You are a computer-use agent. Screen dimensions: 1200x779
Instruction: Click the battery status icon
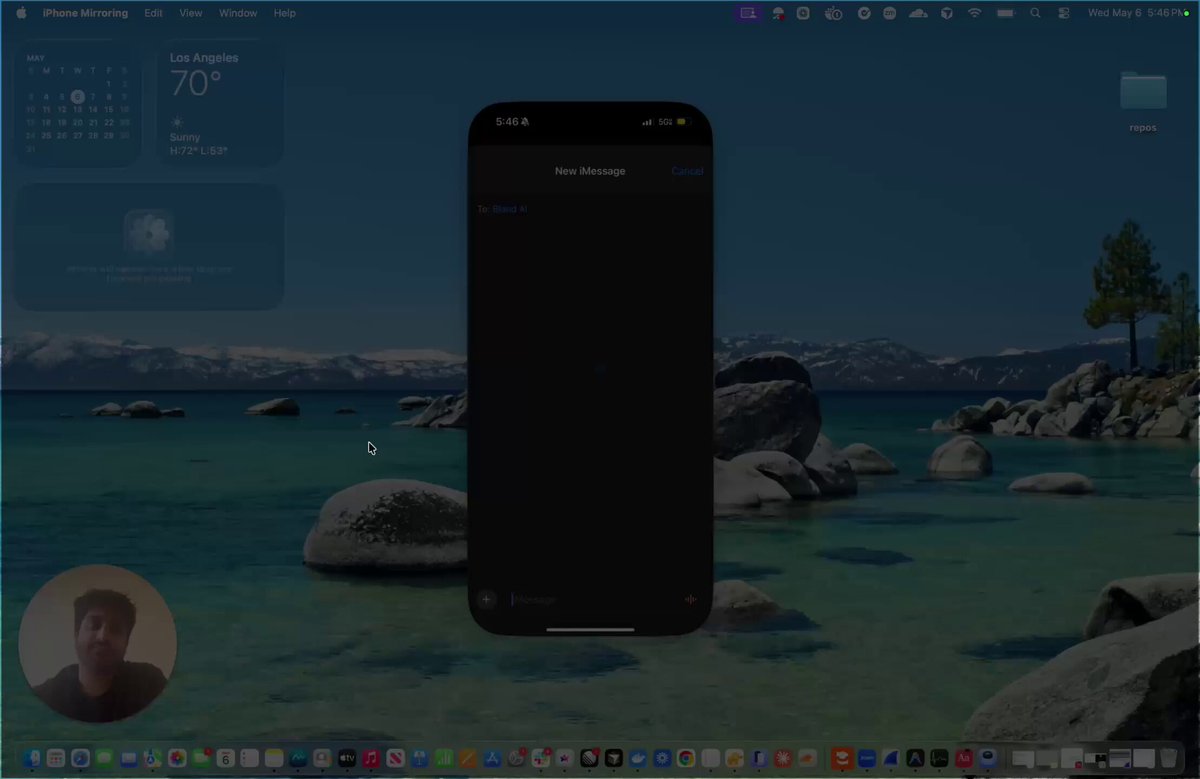pos(1005,13)
